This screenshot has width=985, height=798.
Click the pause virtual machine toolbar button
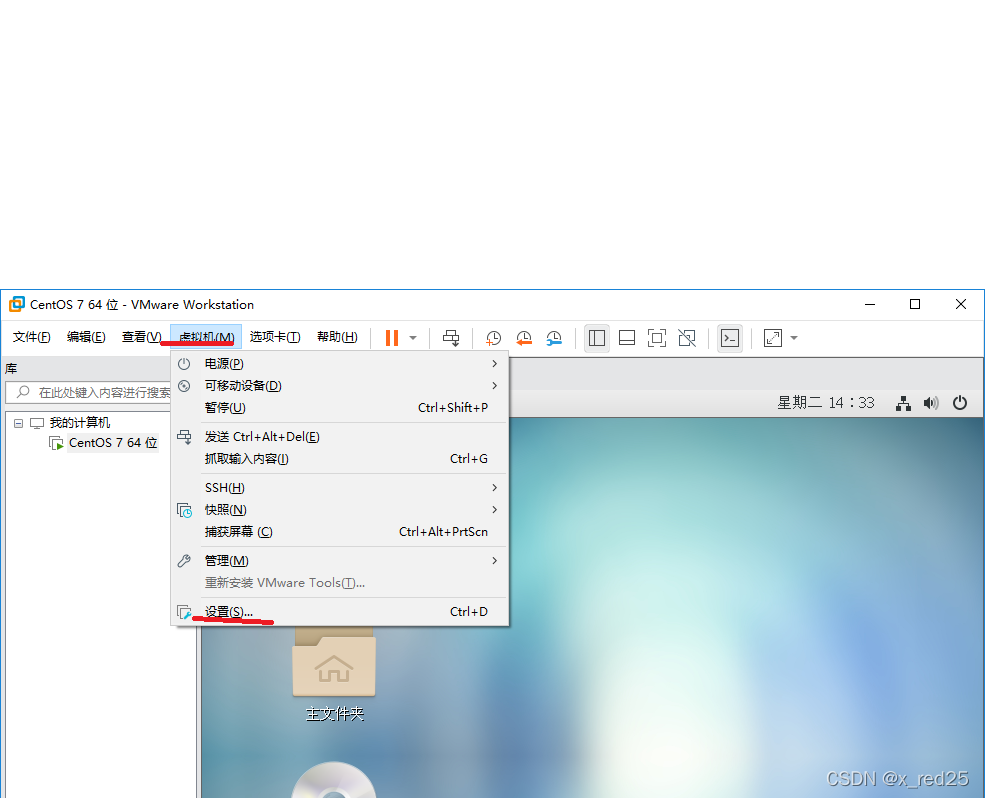click(x=391, y=338)
